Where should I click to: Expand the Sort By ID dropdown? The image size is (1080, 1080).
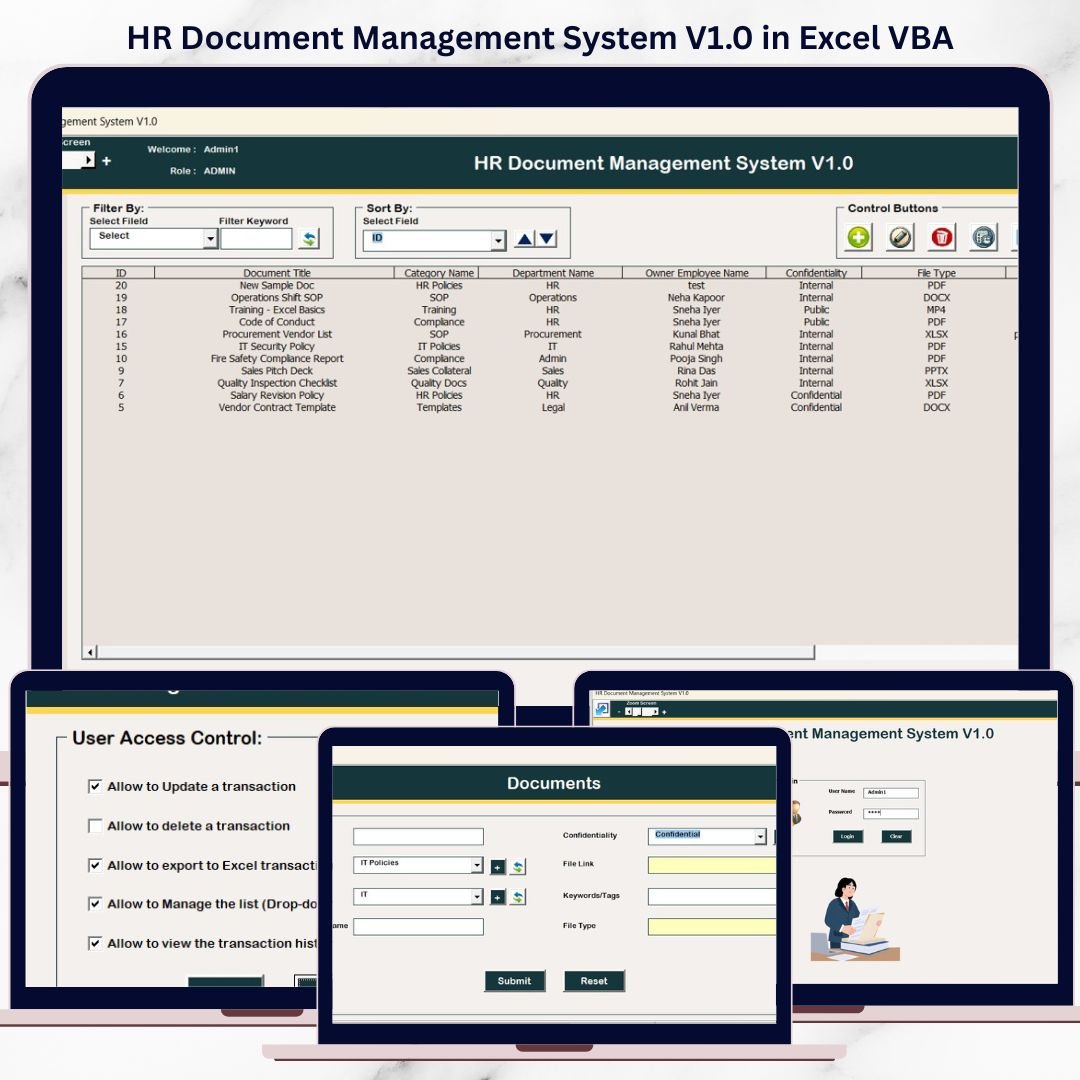tap(498, 241)
